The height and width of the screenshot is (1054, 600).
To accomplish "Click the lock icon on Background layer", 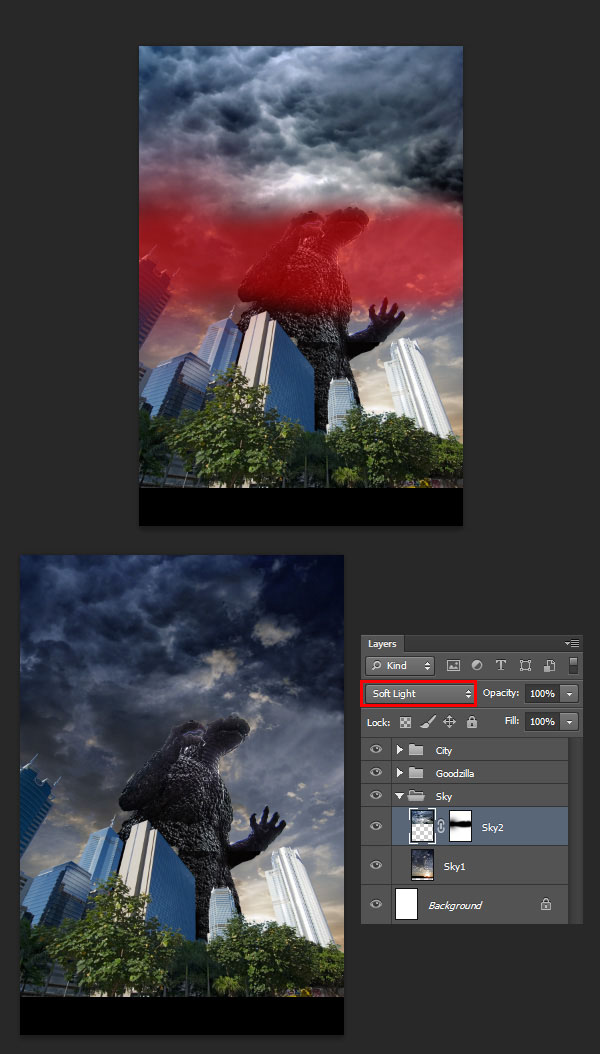I will [x=546, y=905].
